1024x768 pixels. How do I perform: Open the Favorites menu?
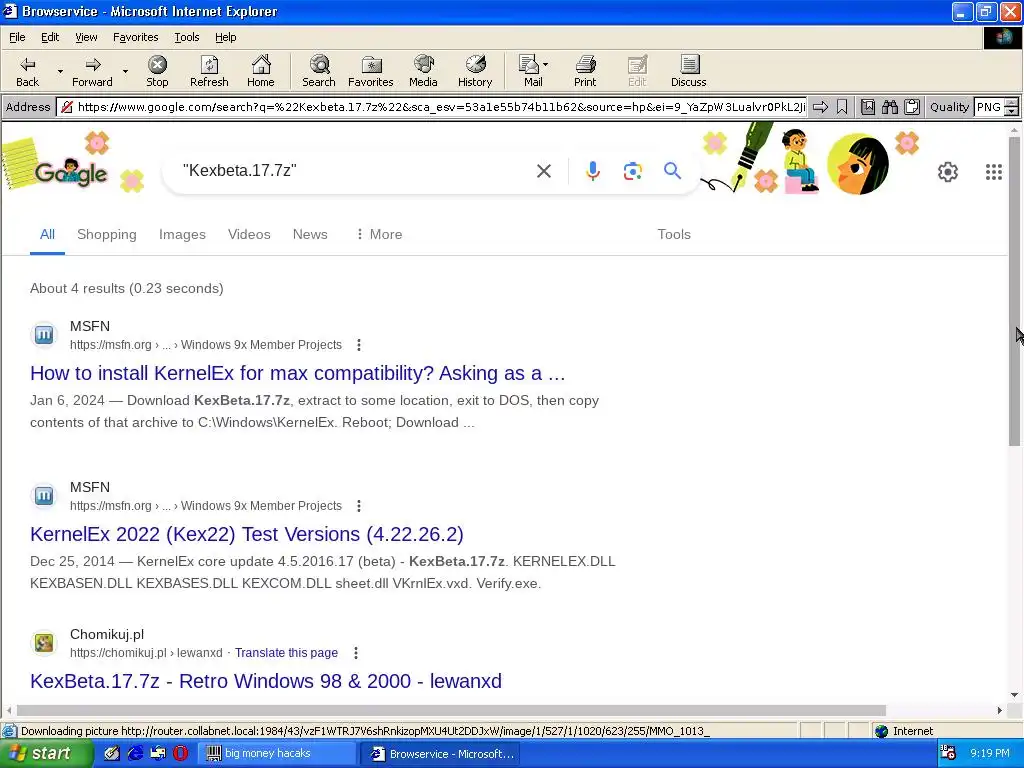pos(135,37)
